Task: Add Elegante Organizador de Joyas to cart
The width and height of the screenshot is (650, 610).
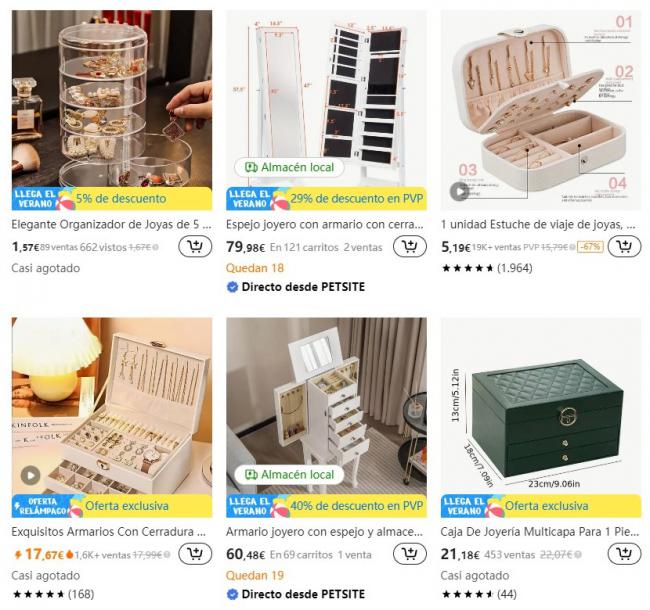Action: click(195, 247)
